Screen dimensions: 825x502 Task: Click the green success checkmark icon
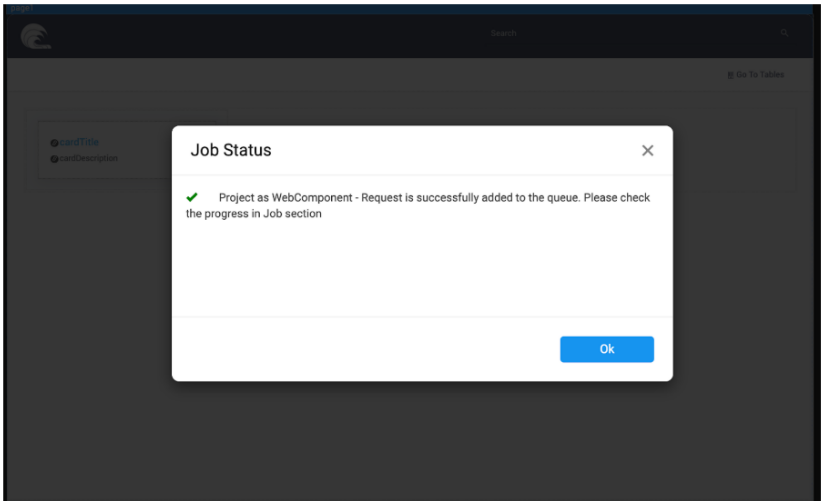click(192, 198)
